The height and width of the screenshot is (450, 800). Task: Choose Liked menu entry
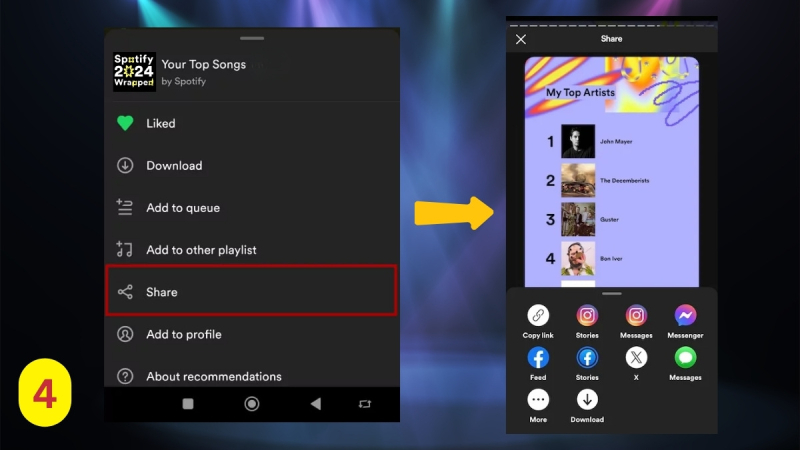252,123
